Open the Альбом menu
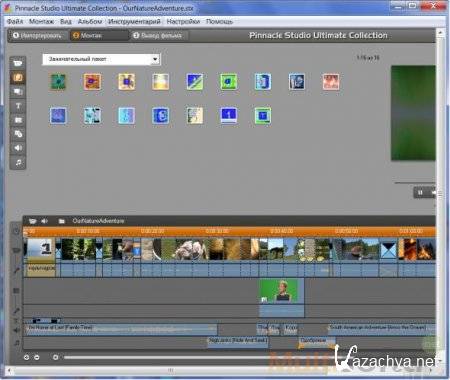Image resolution: width=450 pixels, height=380 pixels. tap(90, 22)
